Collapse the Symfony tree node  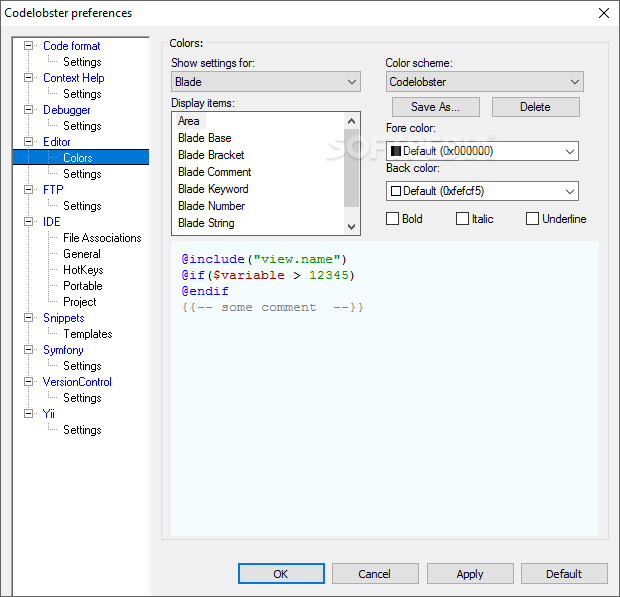pos(28,350)
